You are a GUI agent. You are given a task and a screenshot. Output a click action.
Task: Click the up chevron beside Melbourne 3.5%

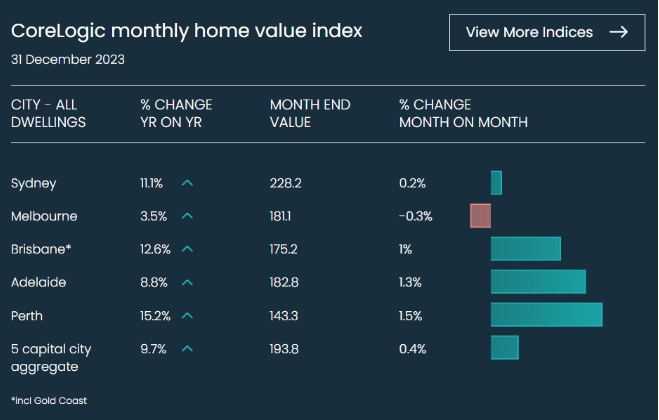(x=187, y=216)
